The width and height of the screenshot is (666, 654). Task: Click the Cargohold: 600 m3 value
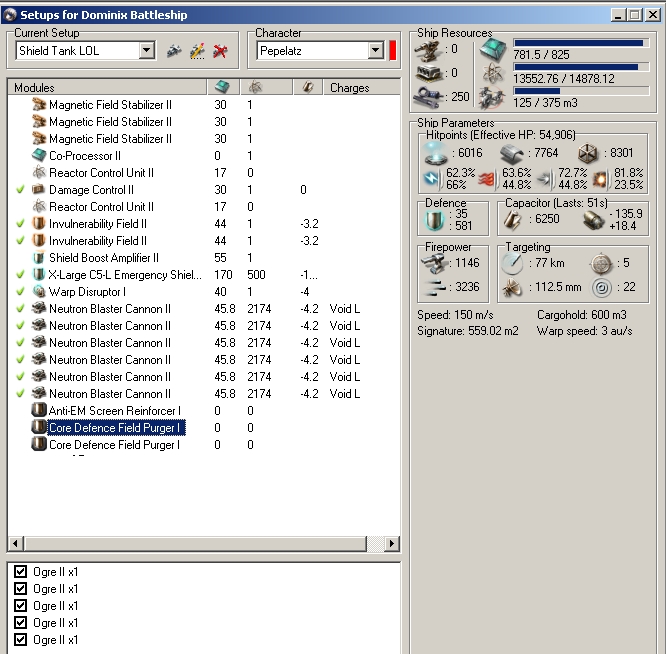click(x=581, y=315)
